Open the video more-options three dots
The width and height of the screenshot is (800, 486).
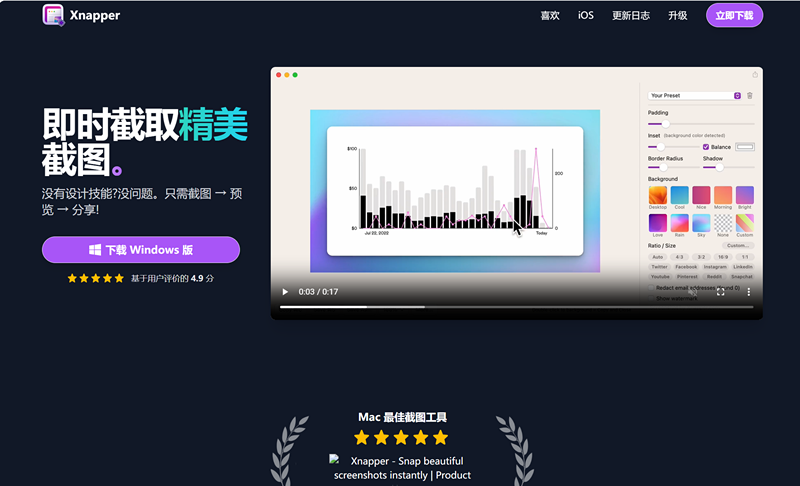pos(748,292)
